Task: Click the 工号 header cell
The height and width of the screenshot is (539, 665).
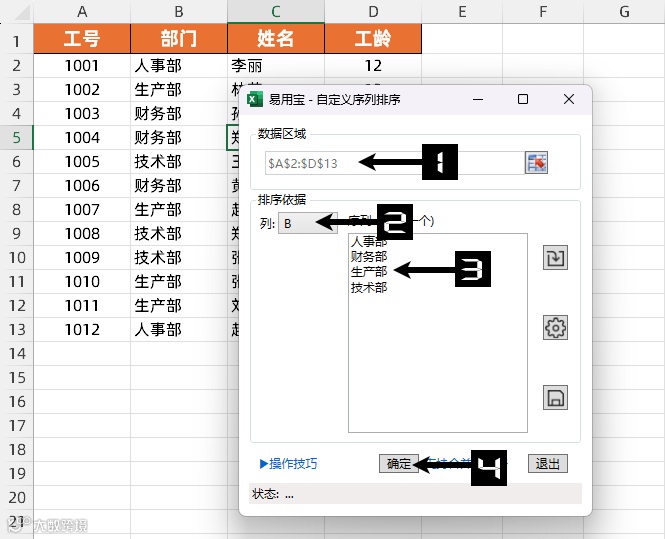Action: pyautogui.click(x=82, y=39)
